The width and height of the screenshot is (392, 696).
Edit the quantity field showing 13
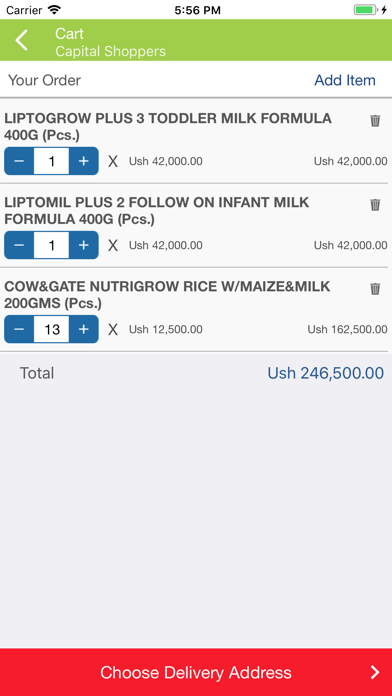[x=51, y=329]
